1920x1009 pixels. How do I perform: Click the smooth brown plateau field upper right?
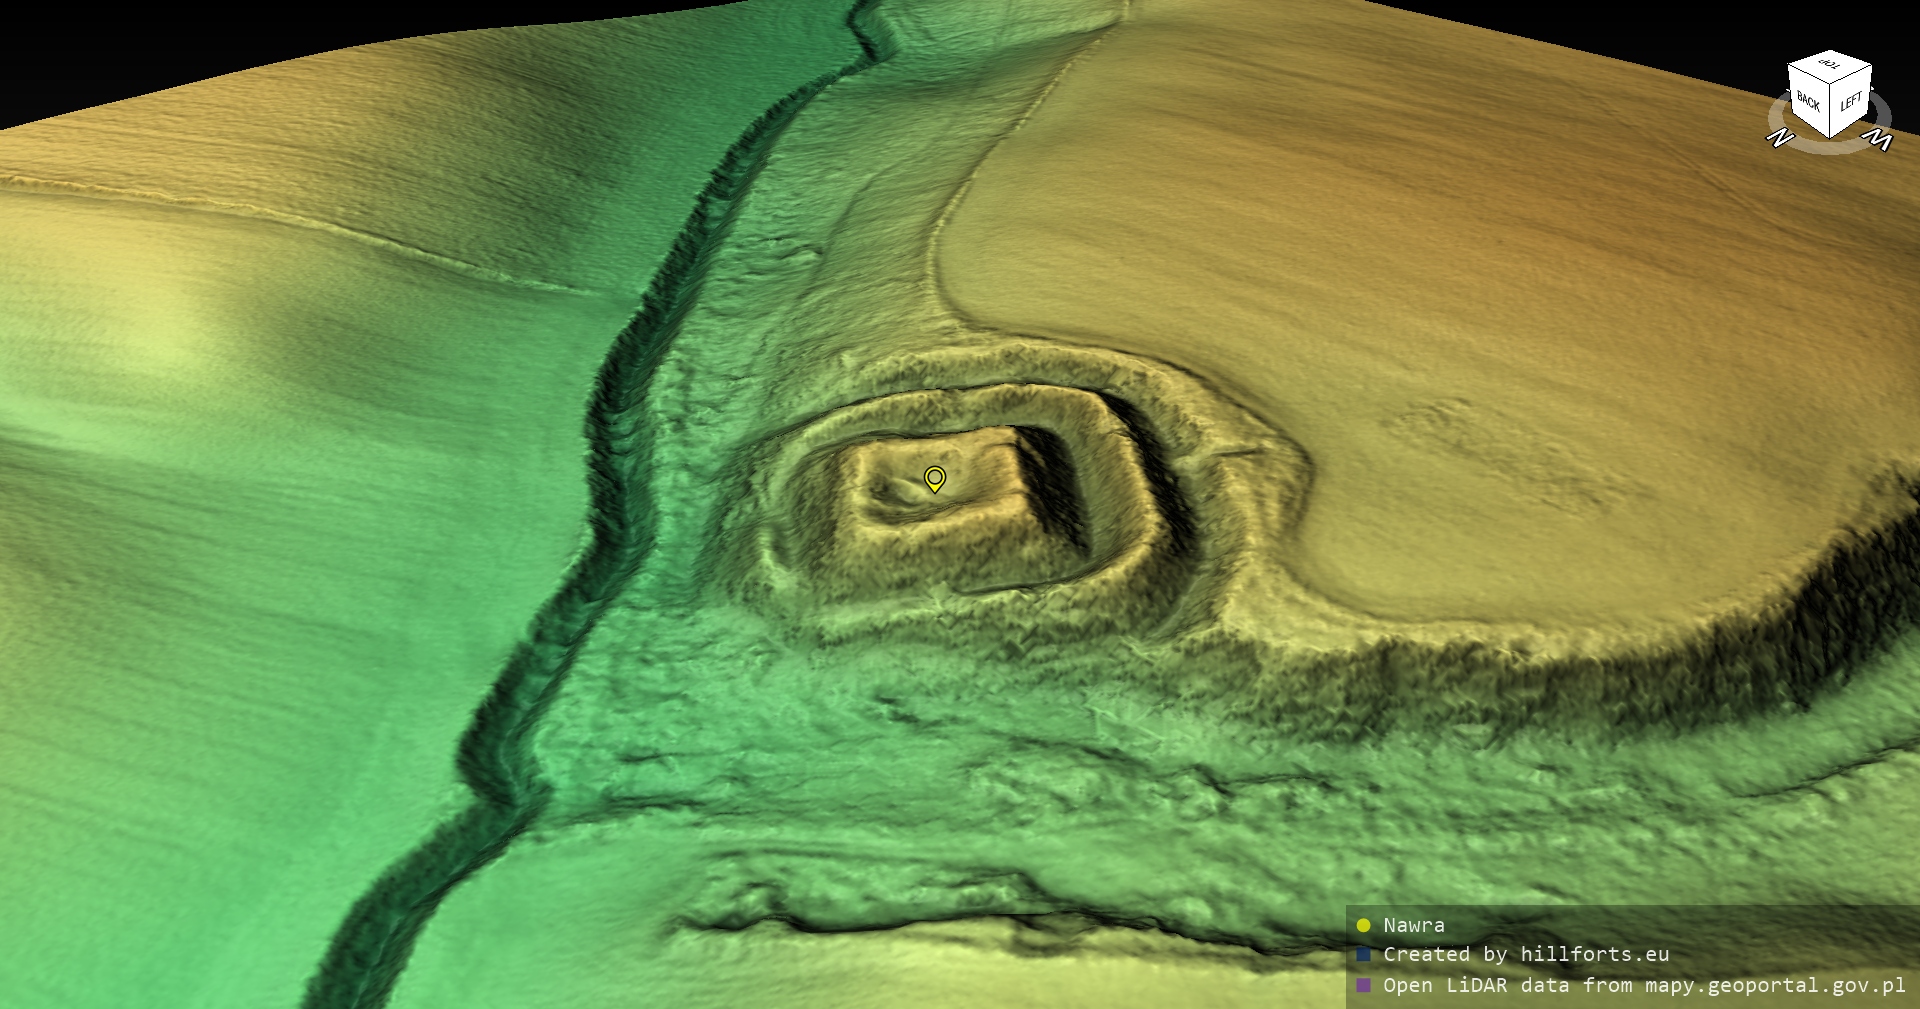coord(1500,250)
